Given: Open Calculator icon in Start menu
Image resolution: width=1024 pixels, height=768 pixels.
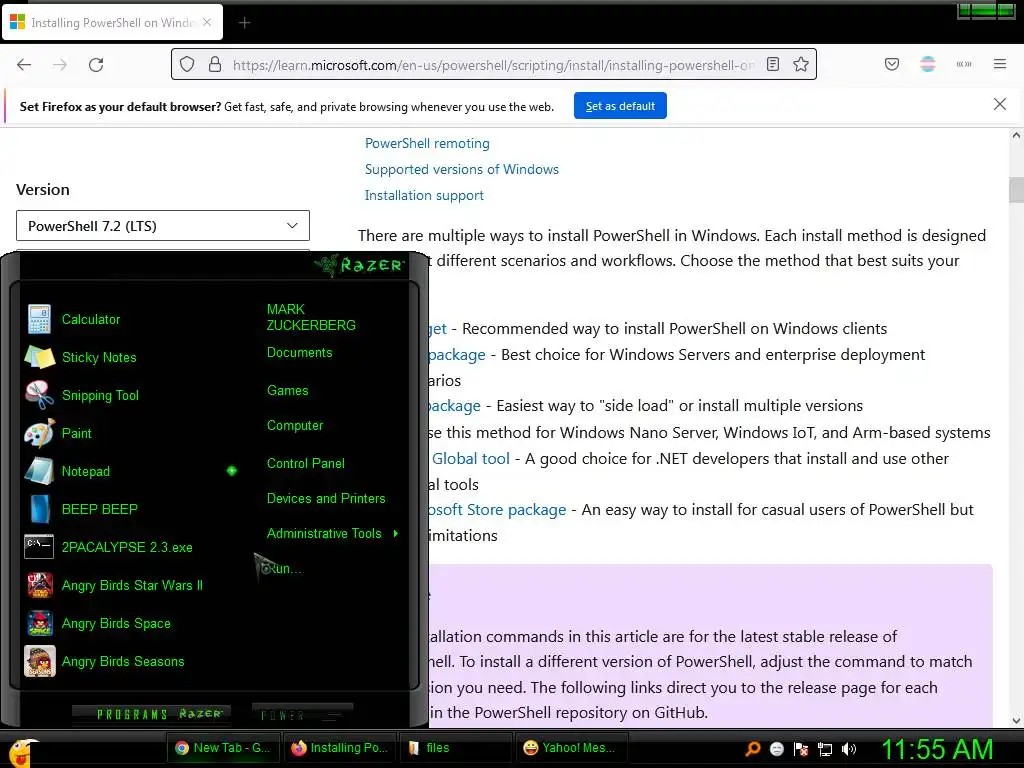Looking at the screenshot, I should [39, 319].
